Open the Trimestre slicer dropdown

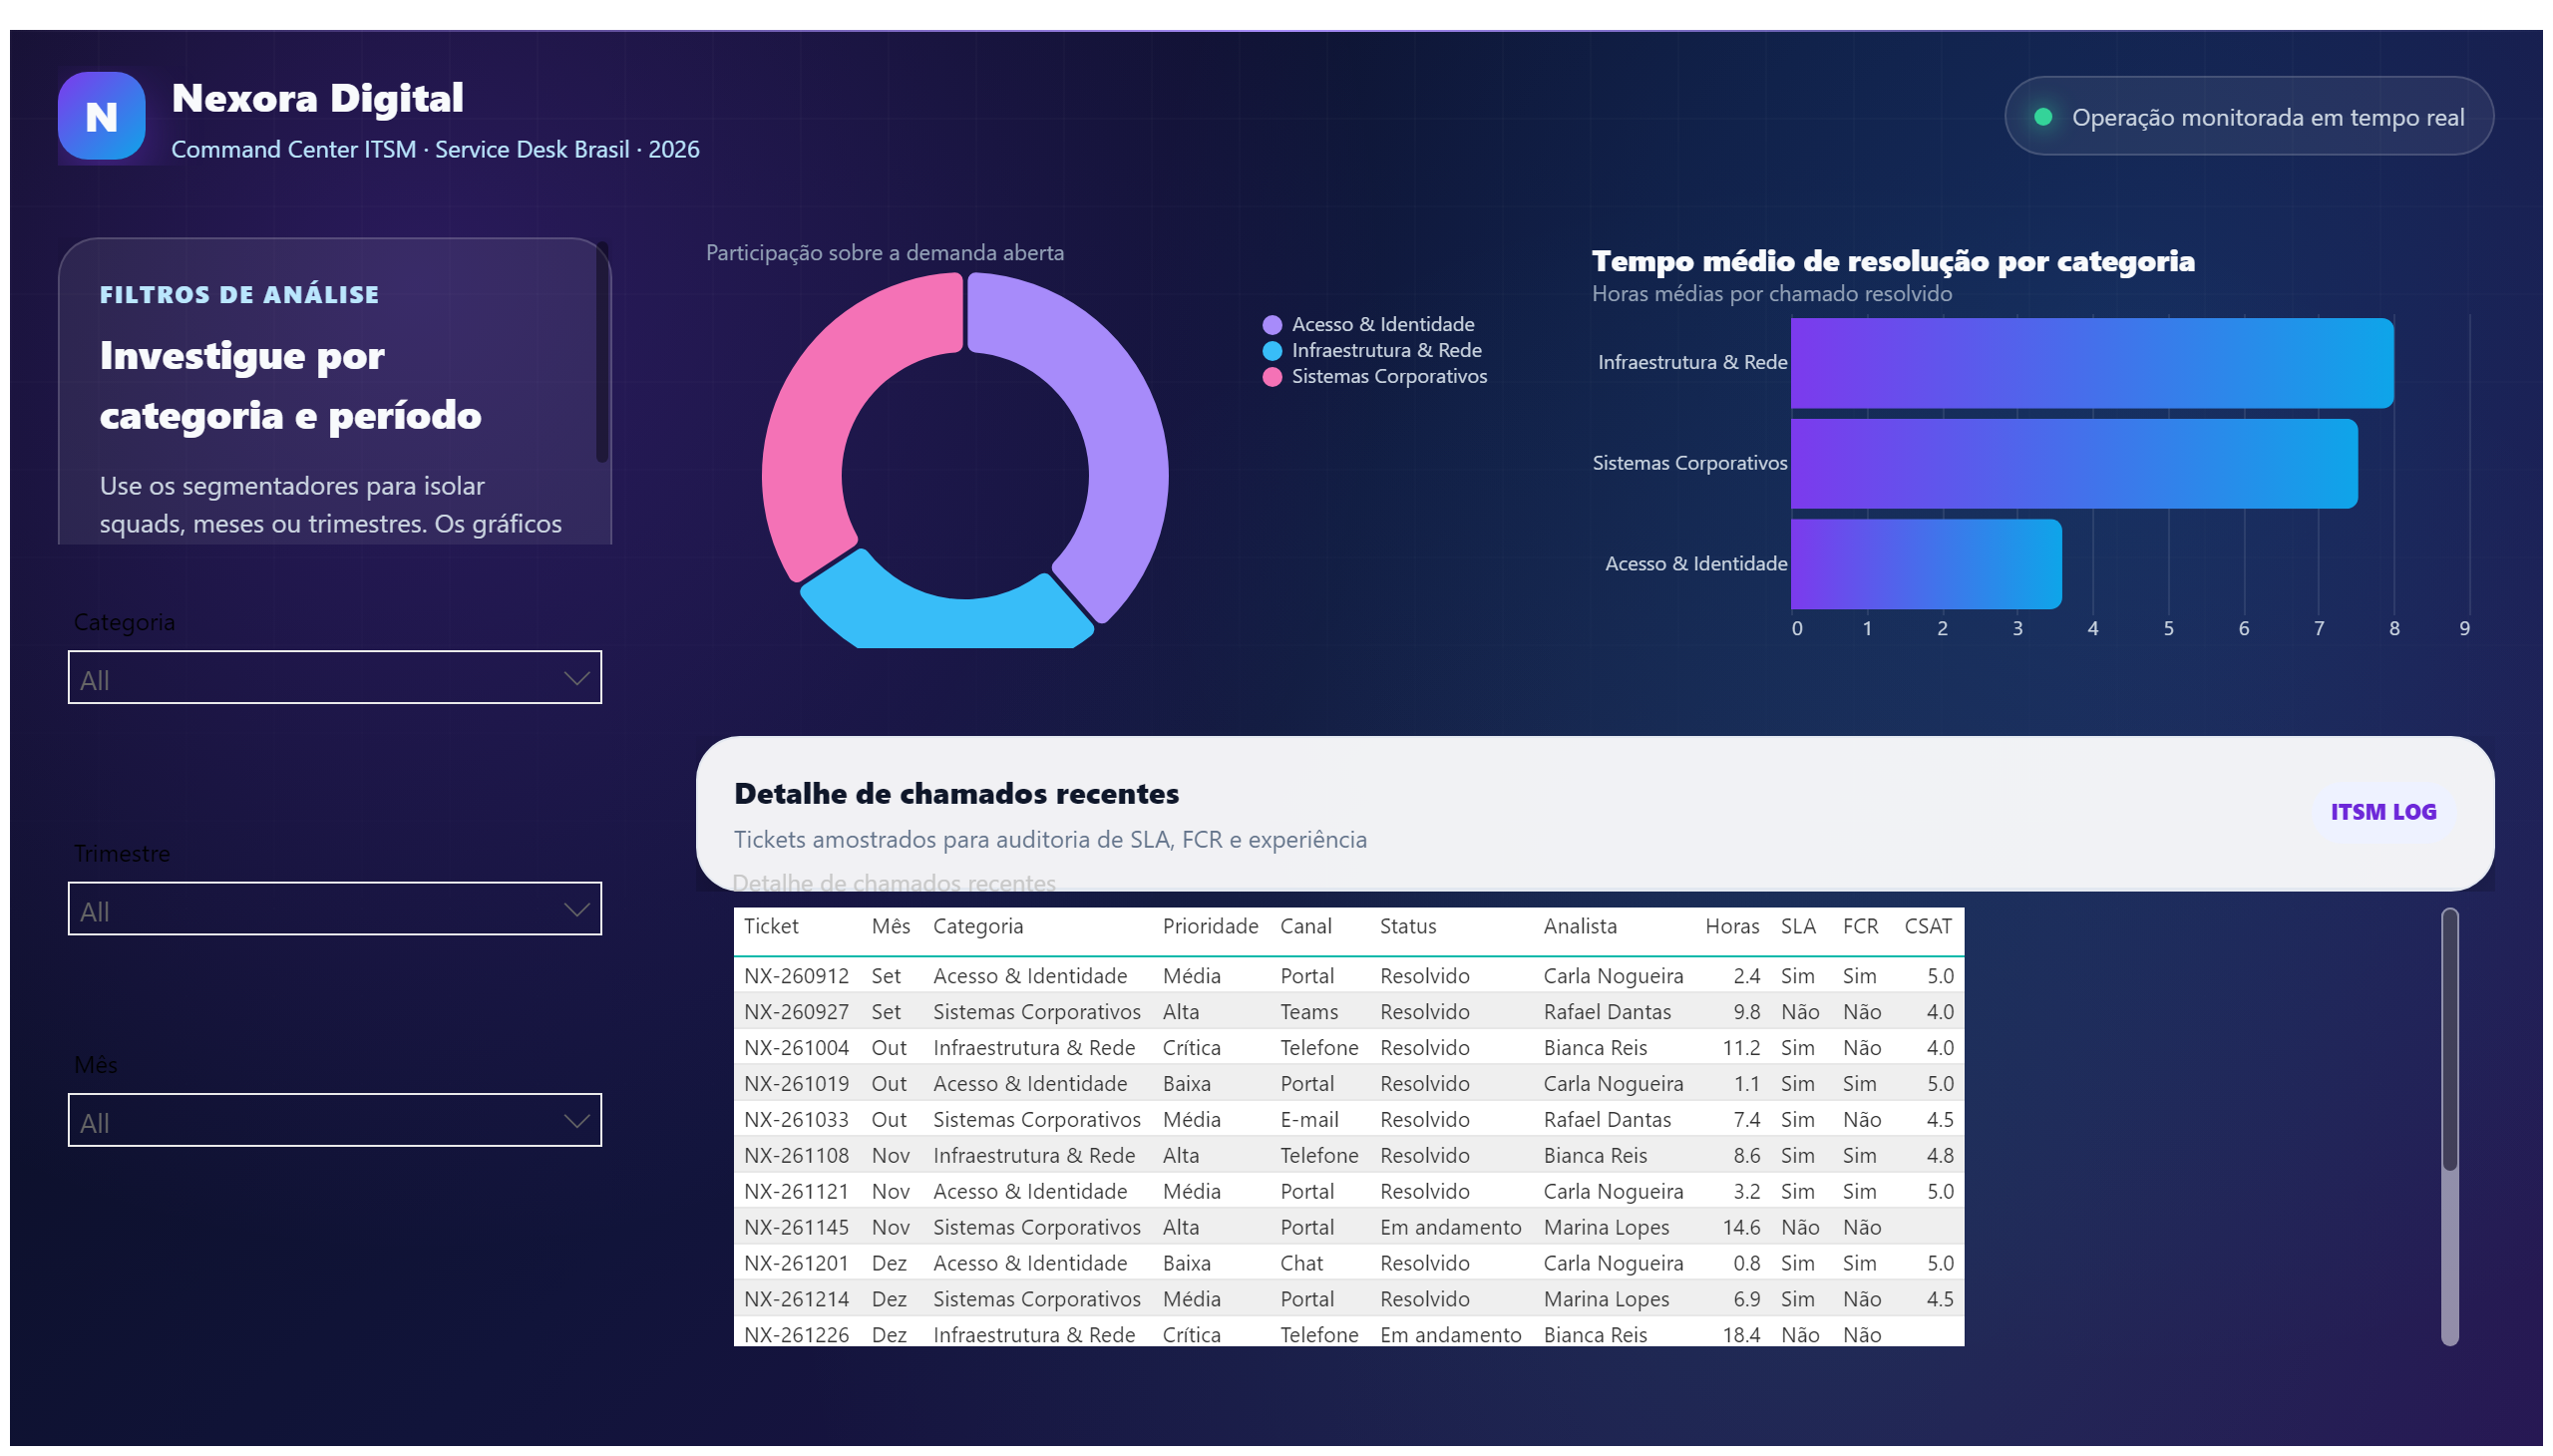[x=334, y=908]
